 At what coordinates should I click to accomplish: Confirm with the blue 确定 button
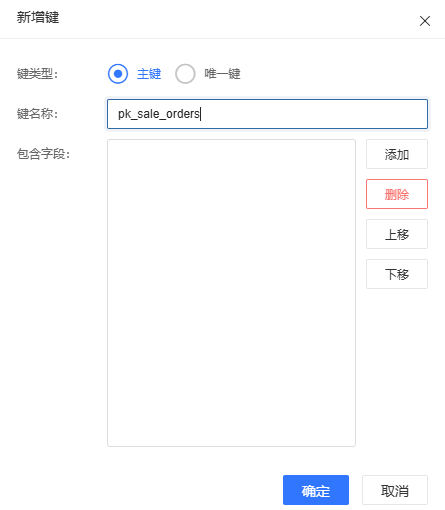click(x=316, y=490)
